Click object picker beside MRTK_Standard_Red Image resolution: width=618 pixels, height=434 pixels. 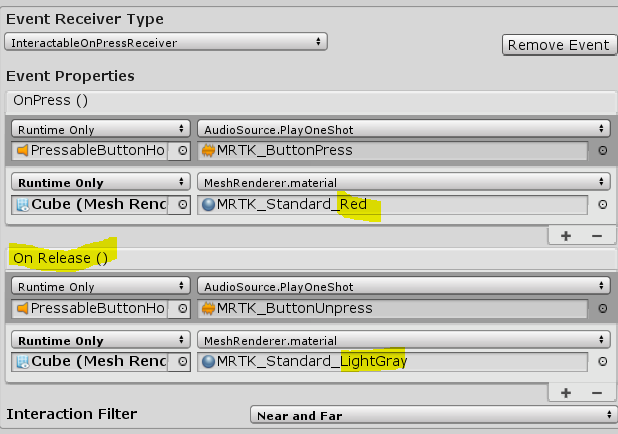[602, 204]
